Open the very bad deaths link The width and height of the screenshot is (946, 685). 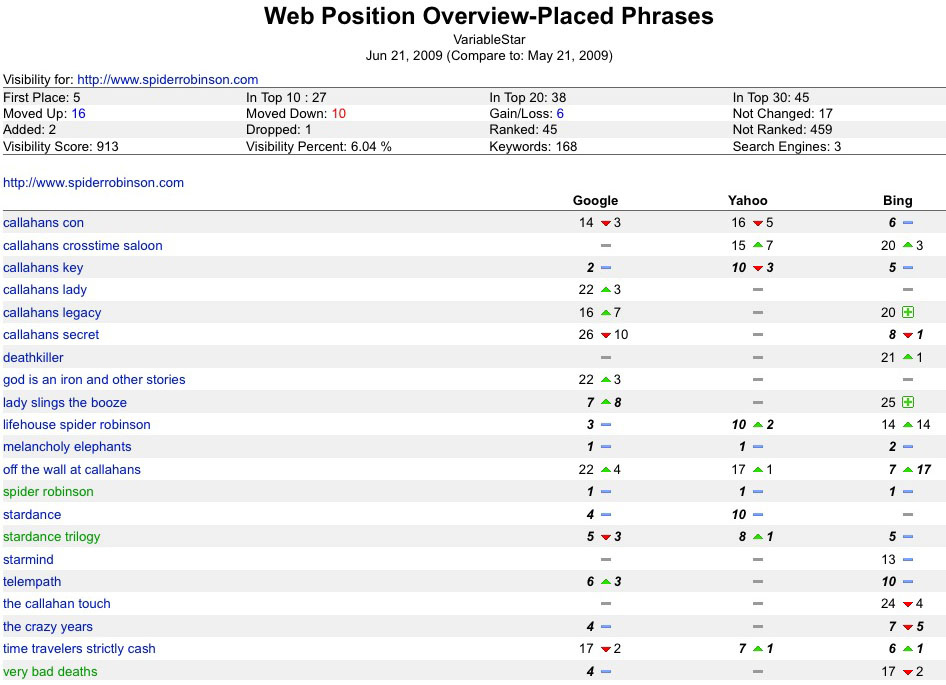point(50,671)
